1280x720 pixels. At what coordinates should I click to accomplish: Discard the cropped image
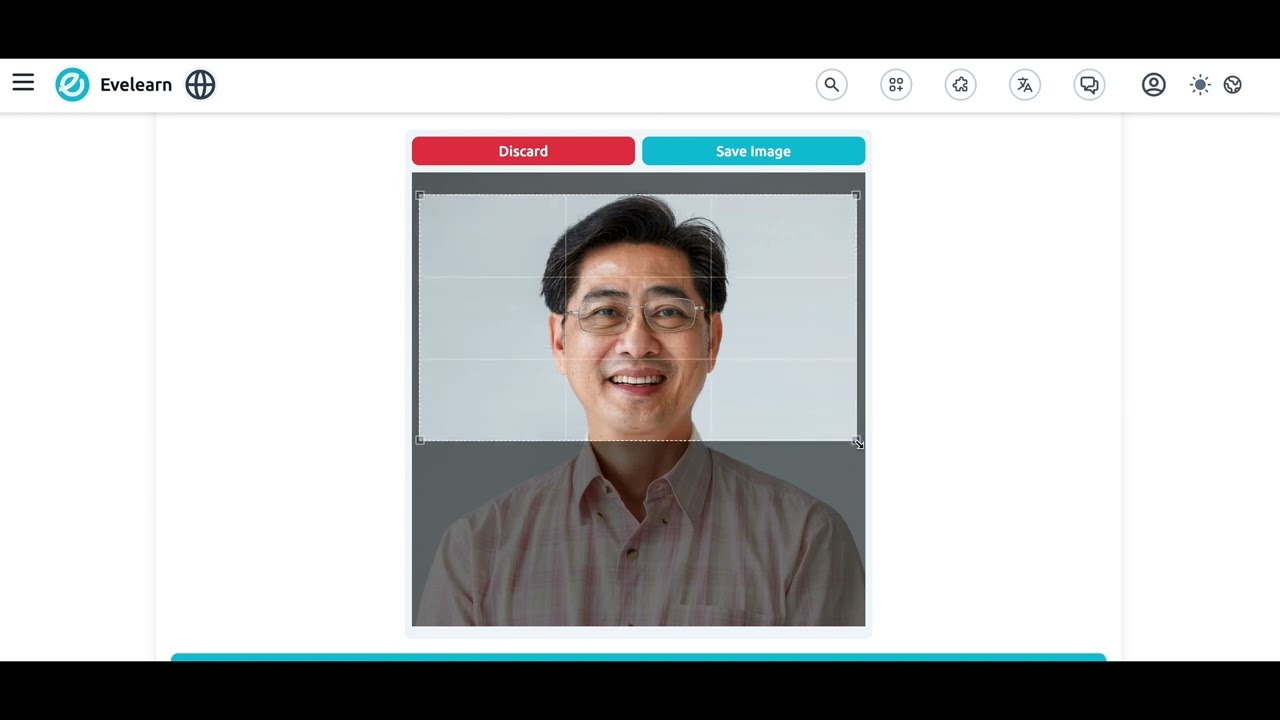(523, 151)
